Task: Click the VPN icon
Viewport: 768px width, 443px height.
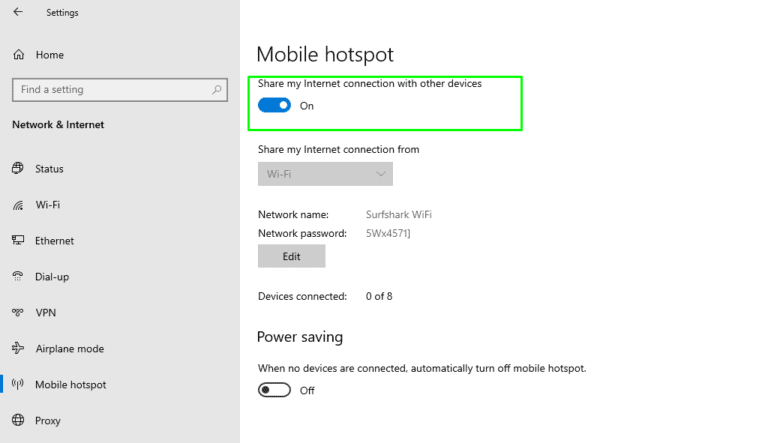Action: pyautogui.click(x=18, y=313)
